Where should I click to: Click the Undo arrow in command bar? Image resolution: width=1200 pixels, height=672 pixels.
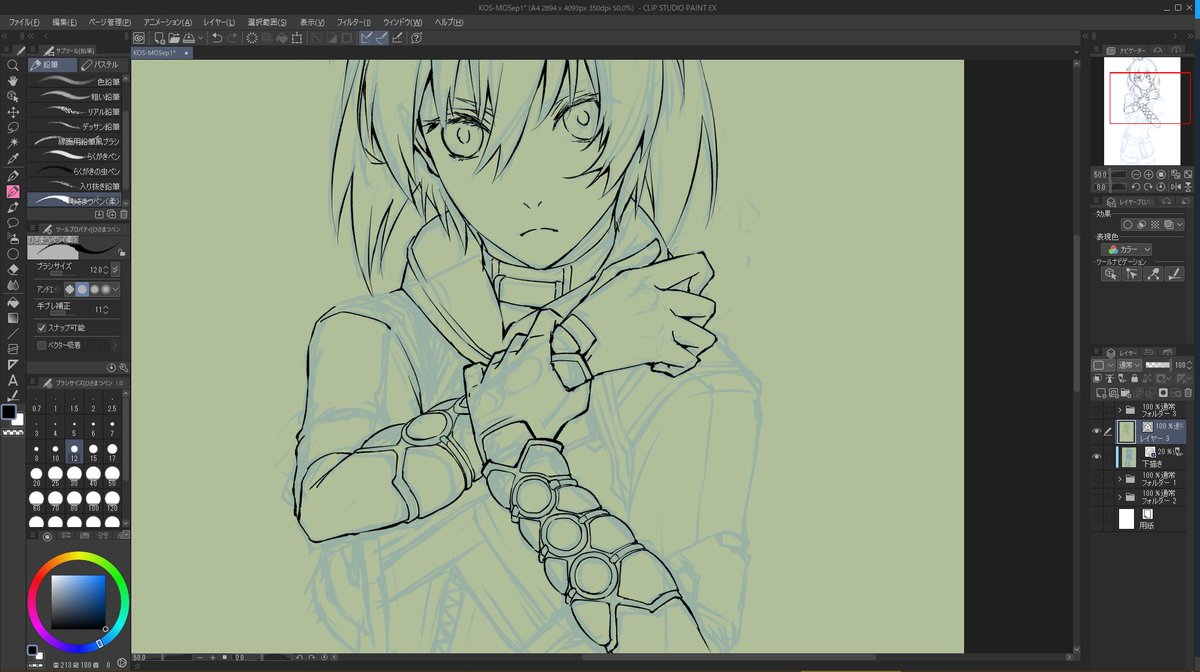[217, 38]
